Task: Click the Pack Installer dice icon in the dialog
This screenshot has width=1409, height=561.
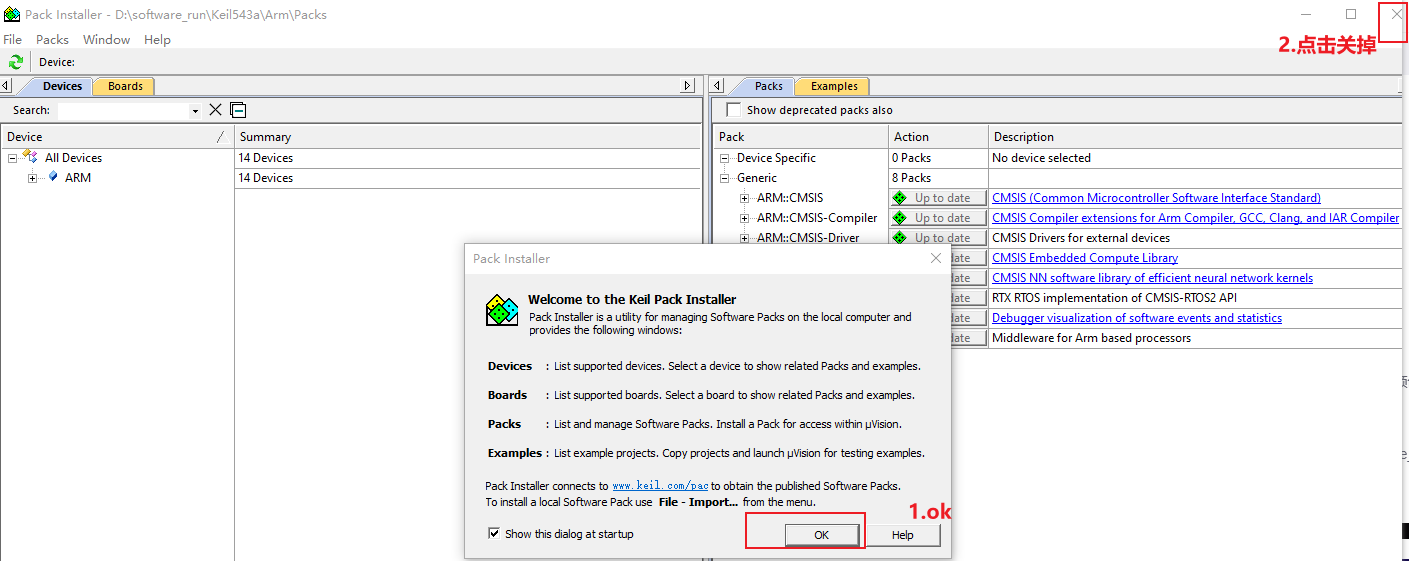Action: coord(501,310)
